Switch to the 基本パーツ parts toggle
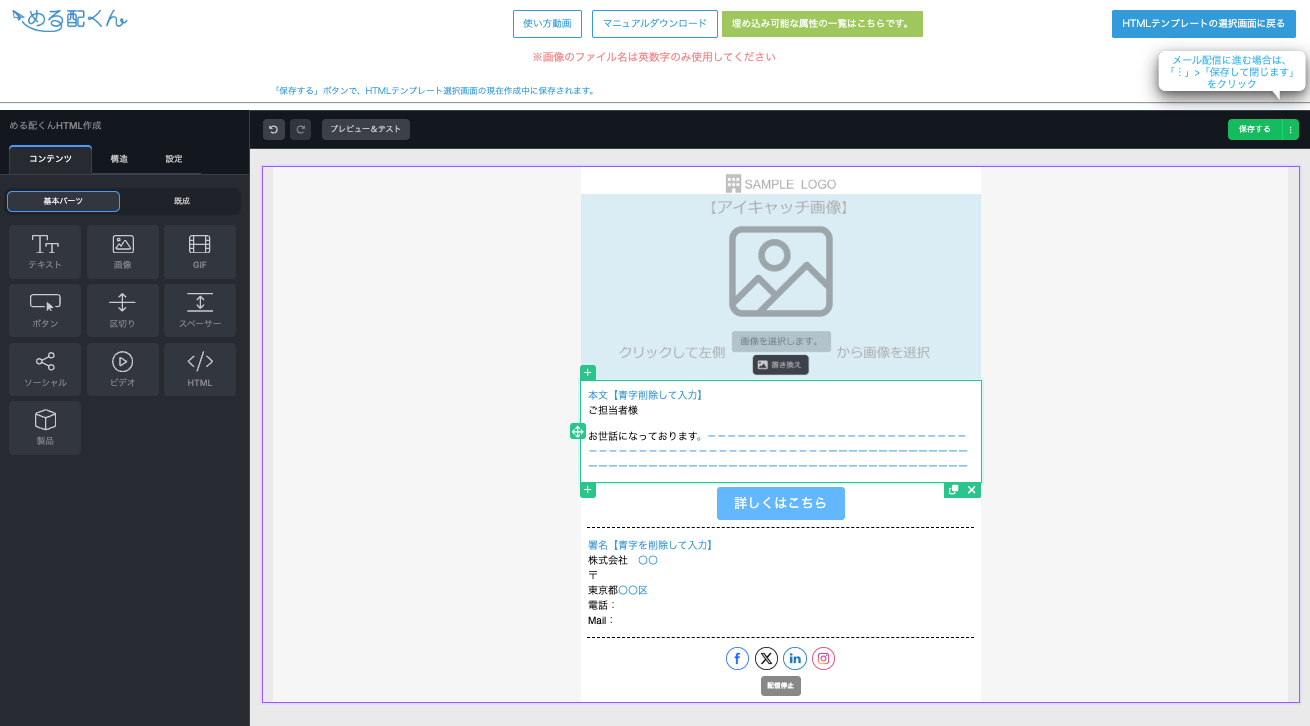Image resolution: width=1310 pixels, height=726 pixels. click(x=63, y=202)
